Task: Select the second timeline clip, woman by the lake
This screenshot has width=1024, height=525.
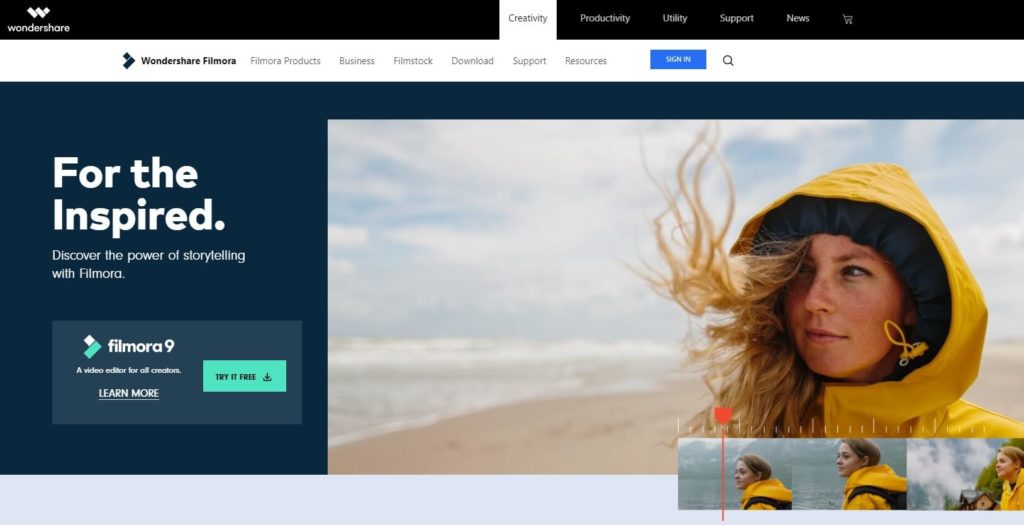Action: (x=849, y=474)
